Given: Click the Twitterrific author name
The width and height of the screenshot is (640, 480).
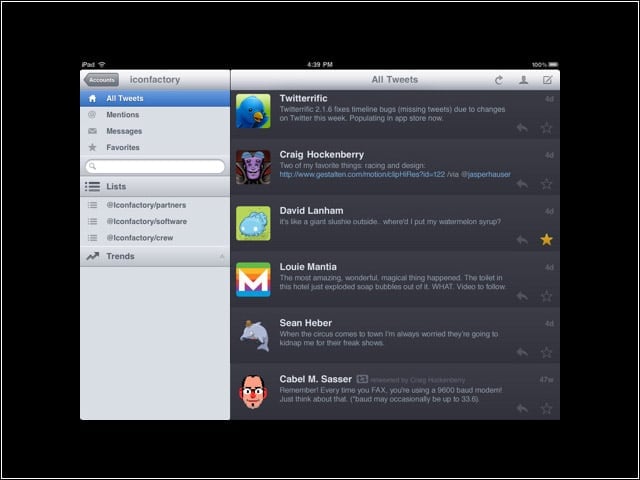Looking at the screenshot, I should click(x=303, y=98).
